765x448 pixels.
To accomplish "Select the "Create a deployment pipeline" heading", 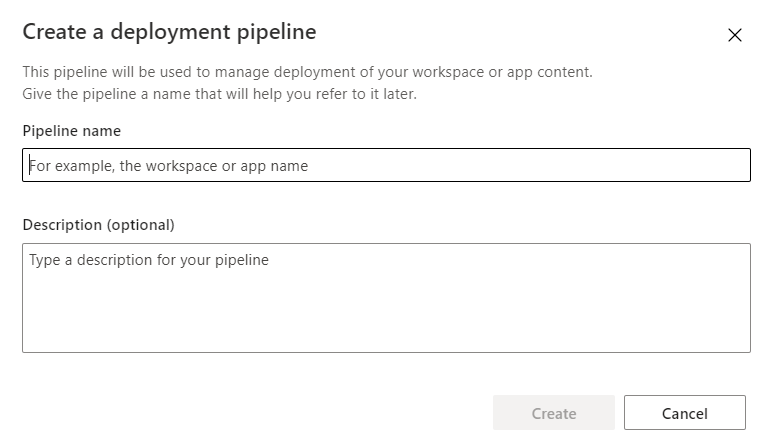I will 169,32.
